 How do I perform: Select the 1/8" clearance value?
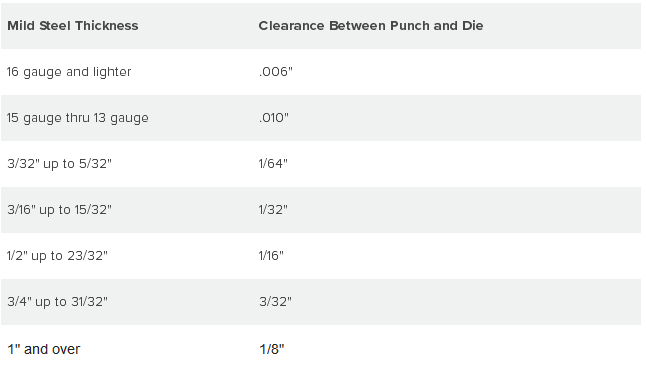(x=272, y=349)
